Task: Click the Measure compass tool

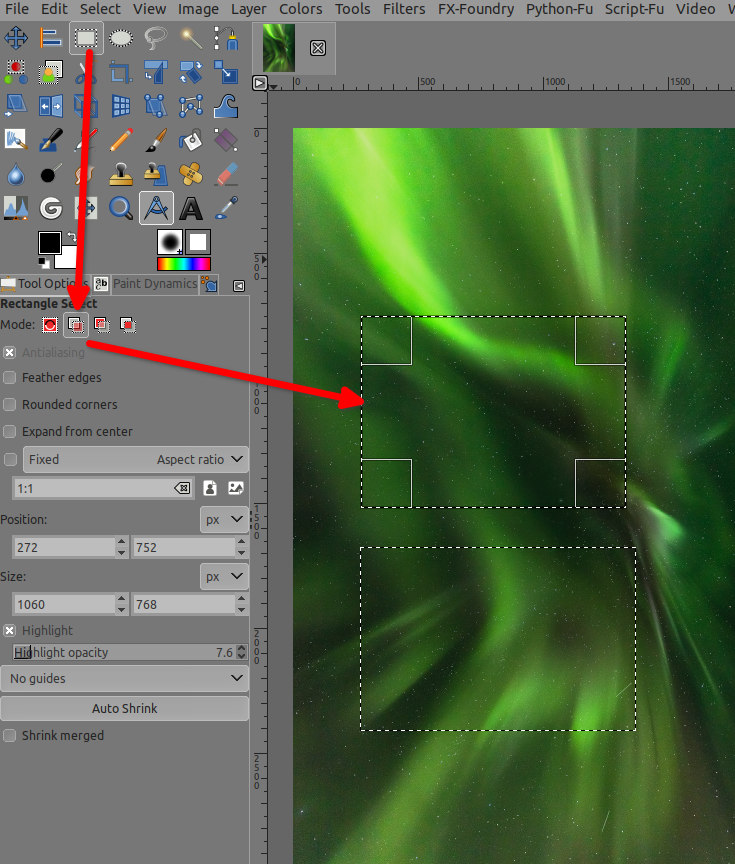Action: pyautogui.click(x=156, y=208)
